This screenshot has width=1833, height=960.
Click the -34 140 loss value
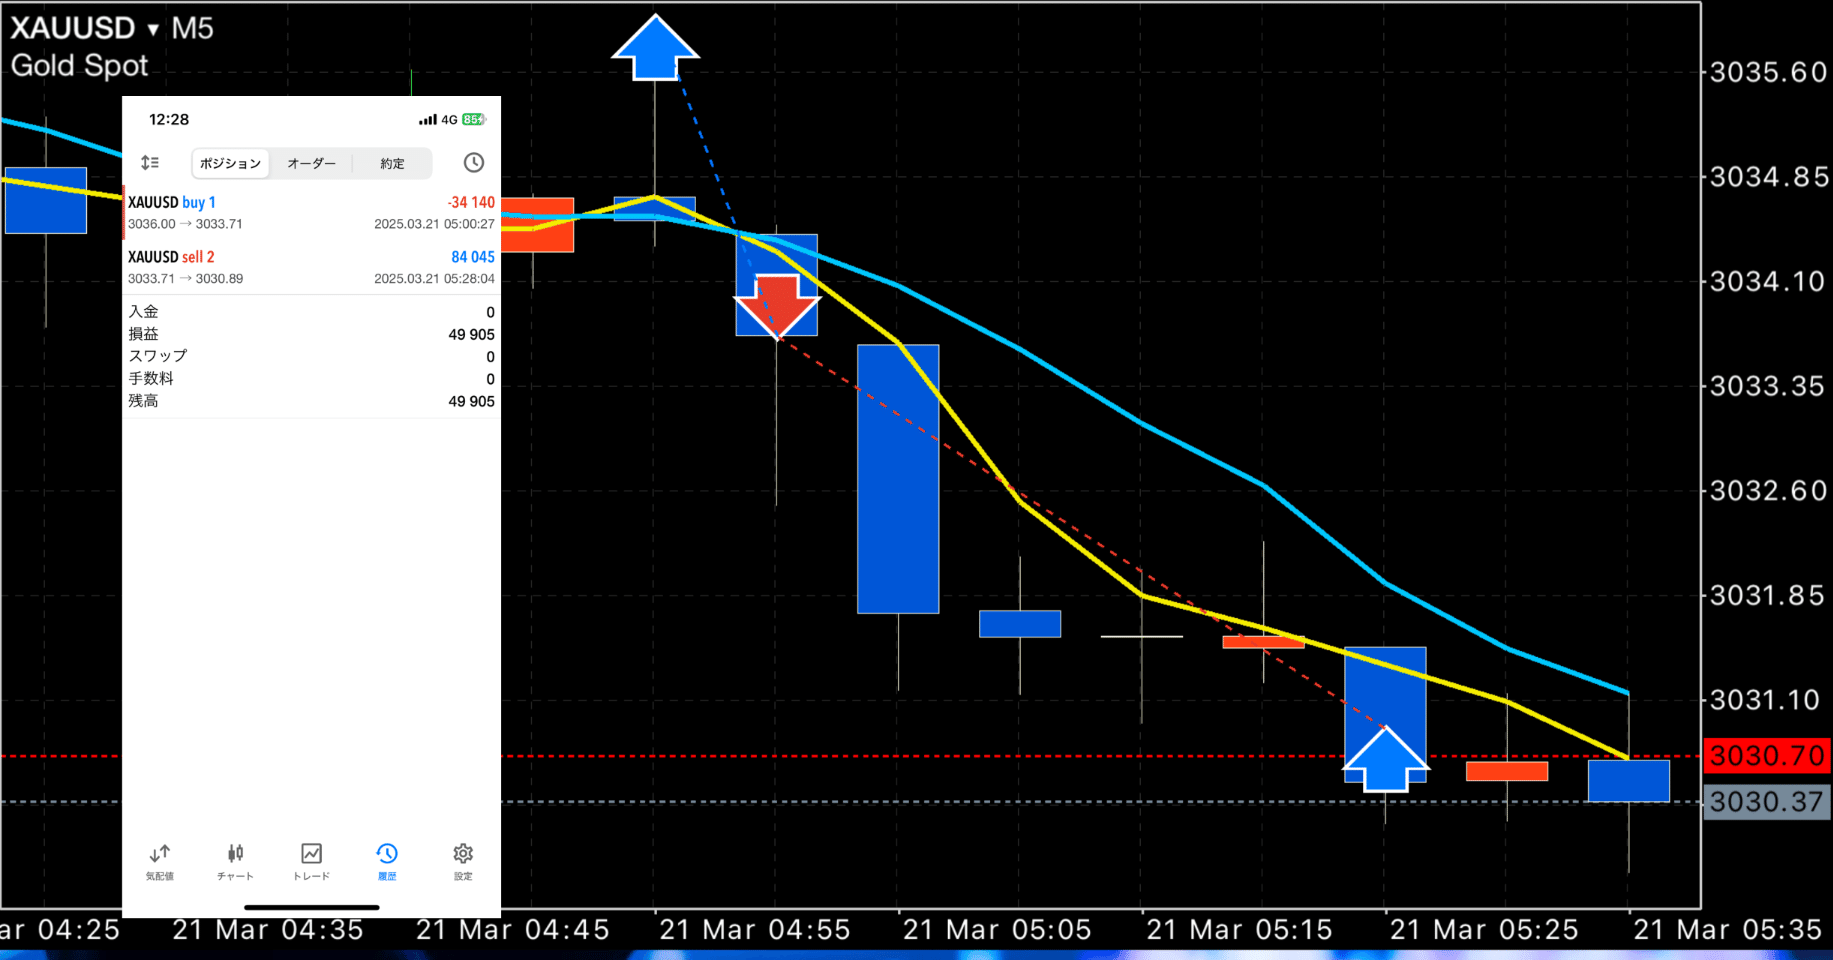[x=471, y=202]
